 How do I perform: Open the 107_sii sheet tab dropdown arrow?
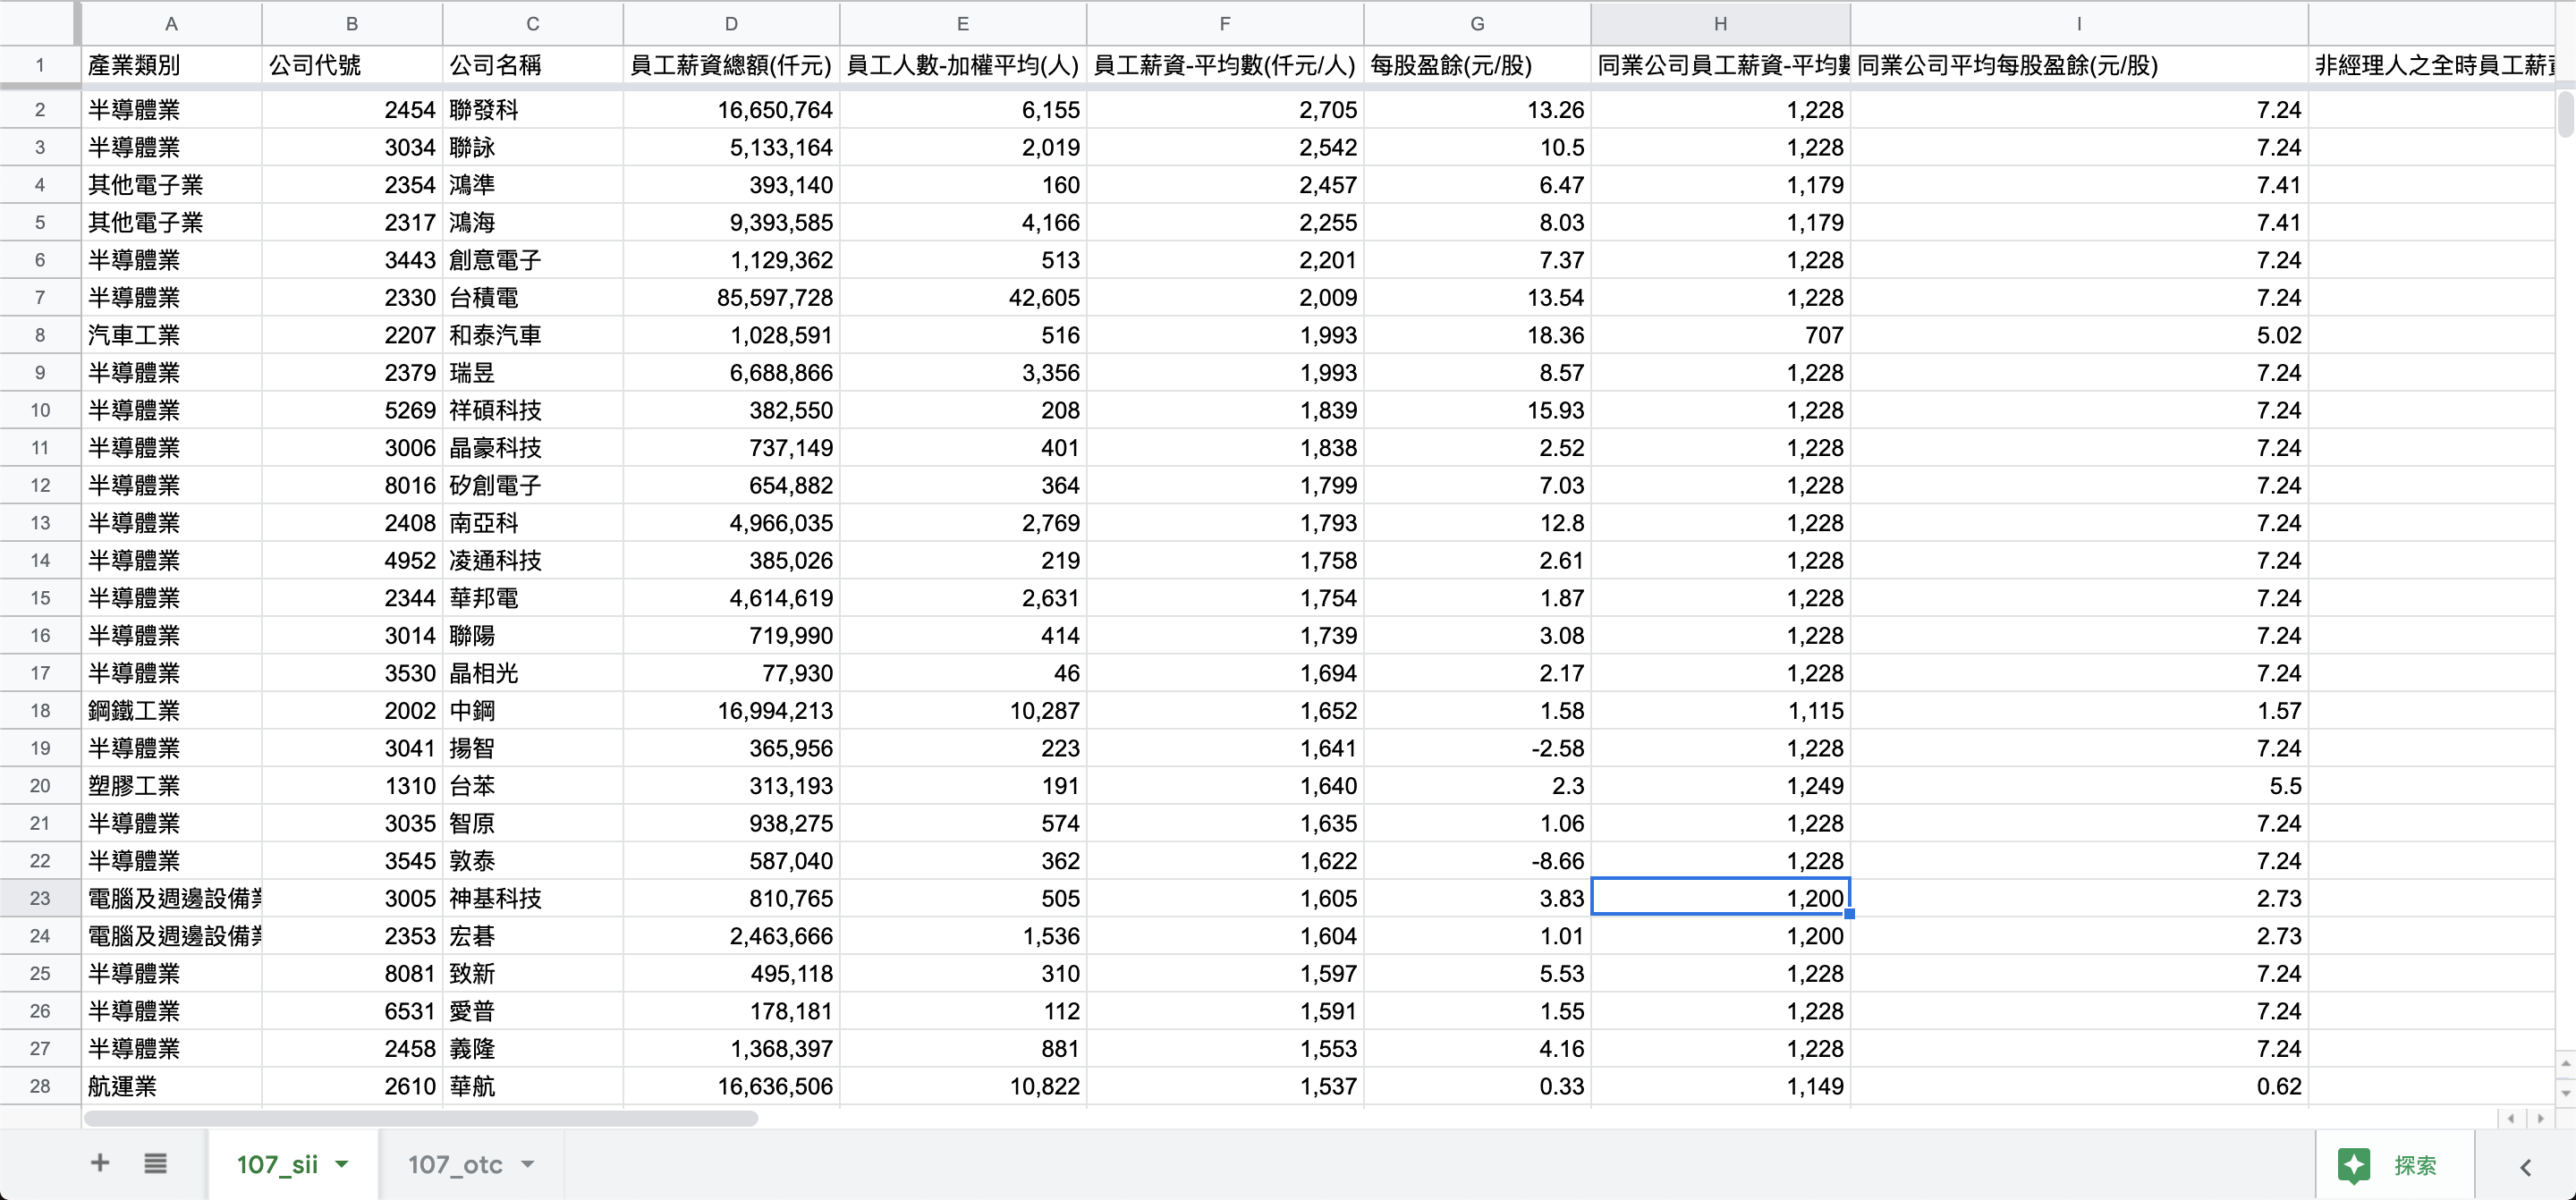point(342,1164)
